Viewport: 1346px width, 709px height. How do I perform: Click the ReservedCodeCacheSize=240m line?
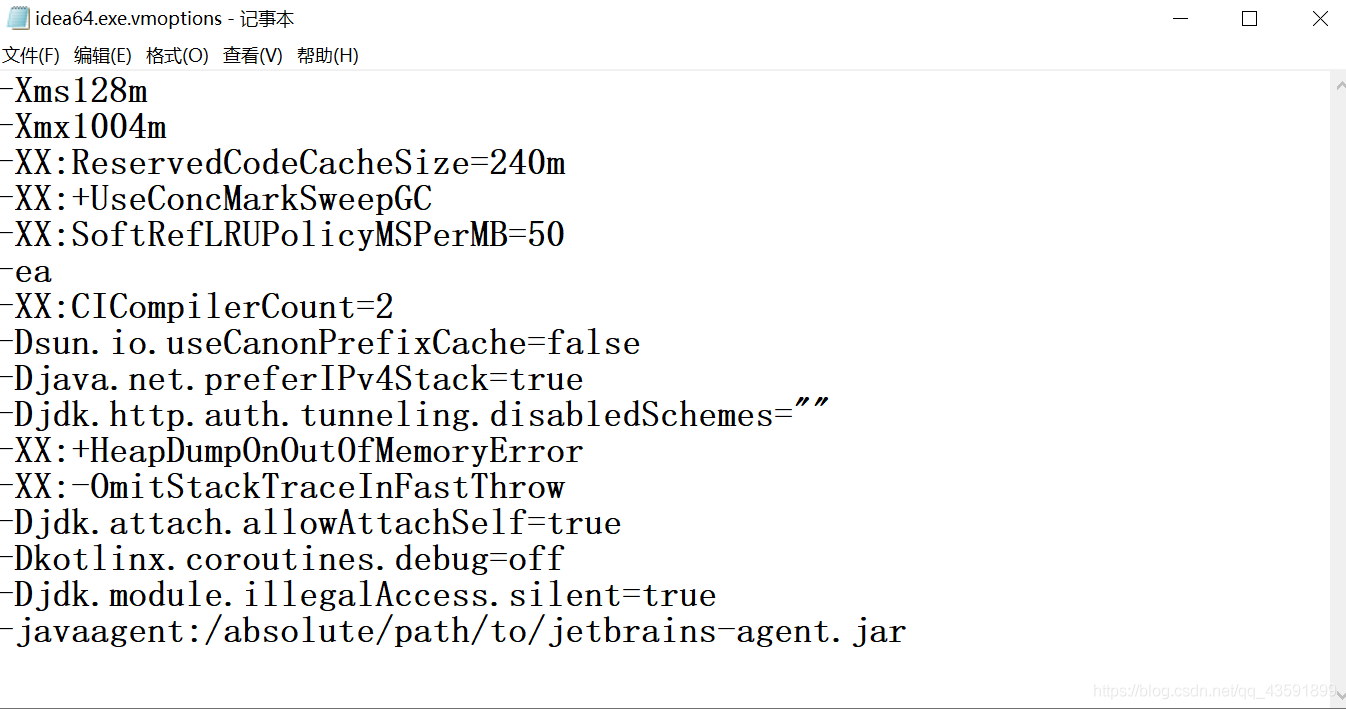(x=283, y=163)
